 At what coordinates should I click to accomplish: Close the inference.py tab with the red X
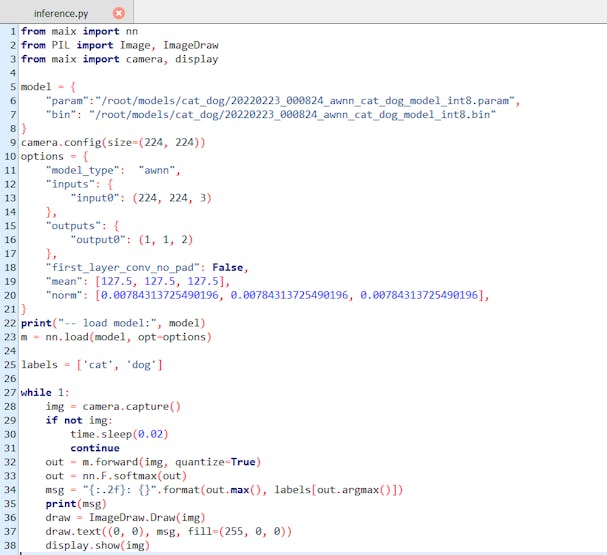(119, 13)
